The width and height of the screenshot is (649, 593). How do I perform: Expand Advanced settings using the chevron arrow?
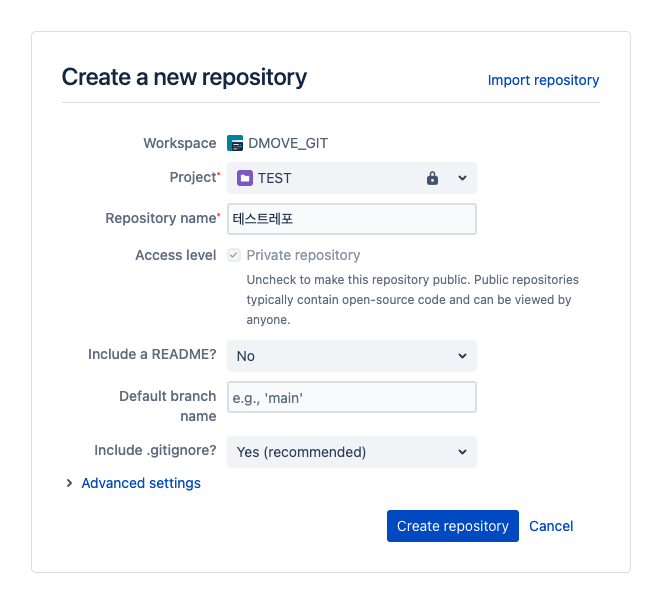[69, 483]
